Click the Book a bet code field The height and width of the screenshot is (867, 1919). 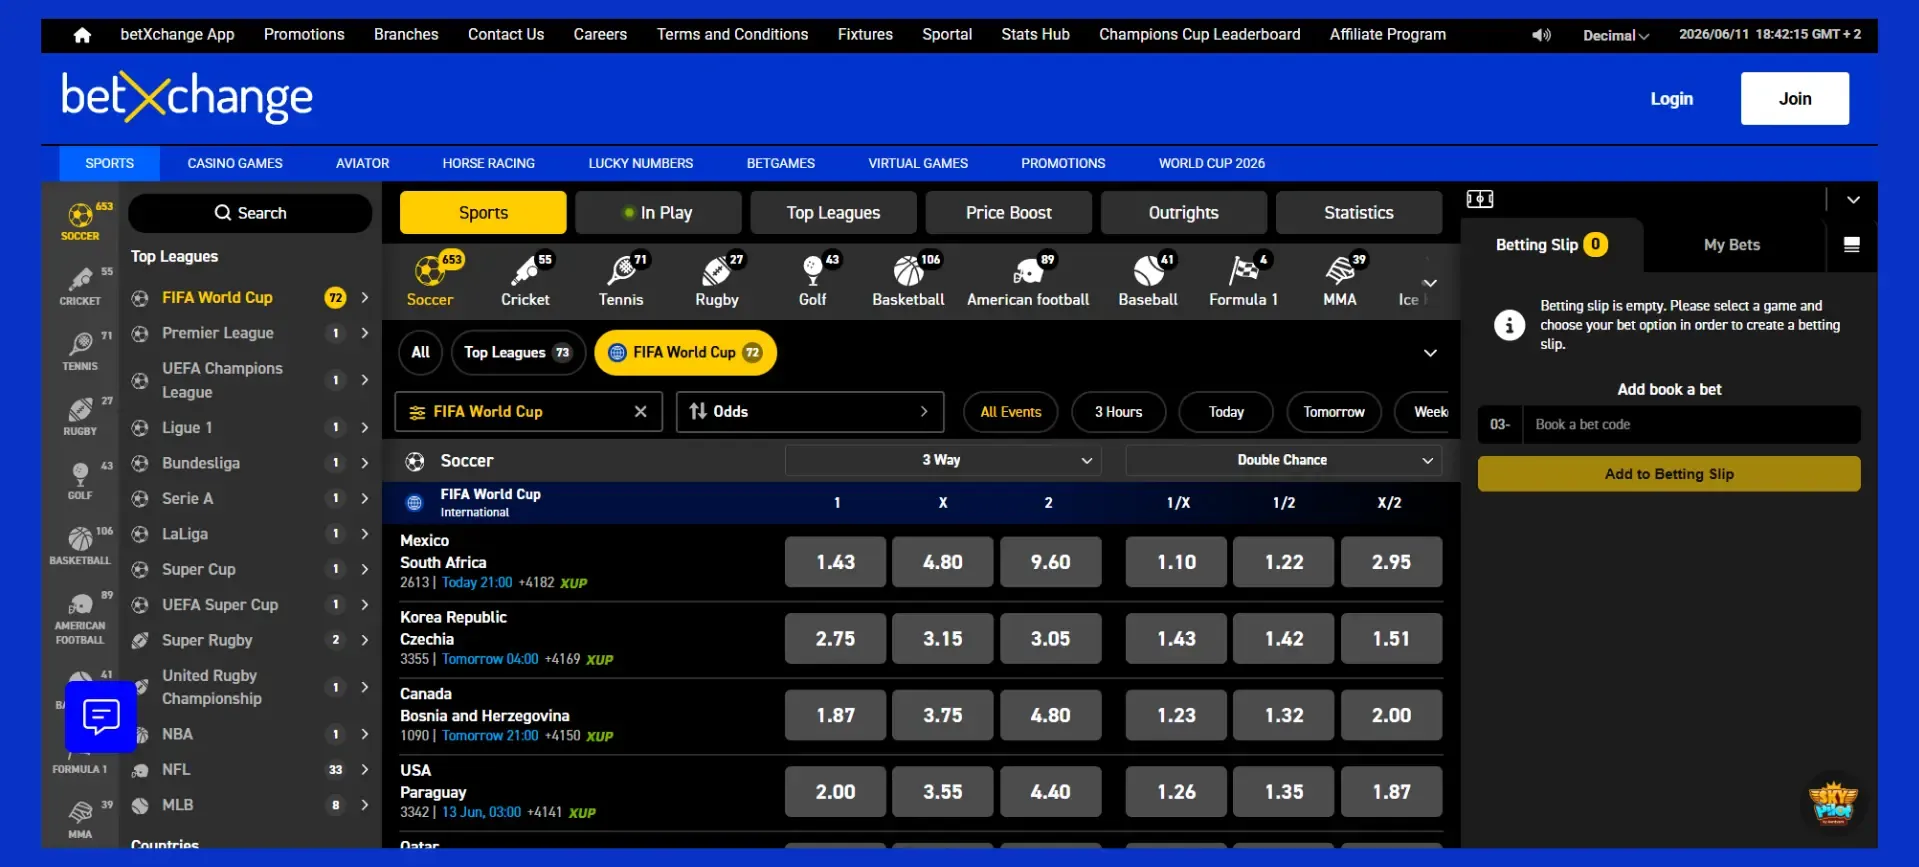(x=1690, y=425)
